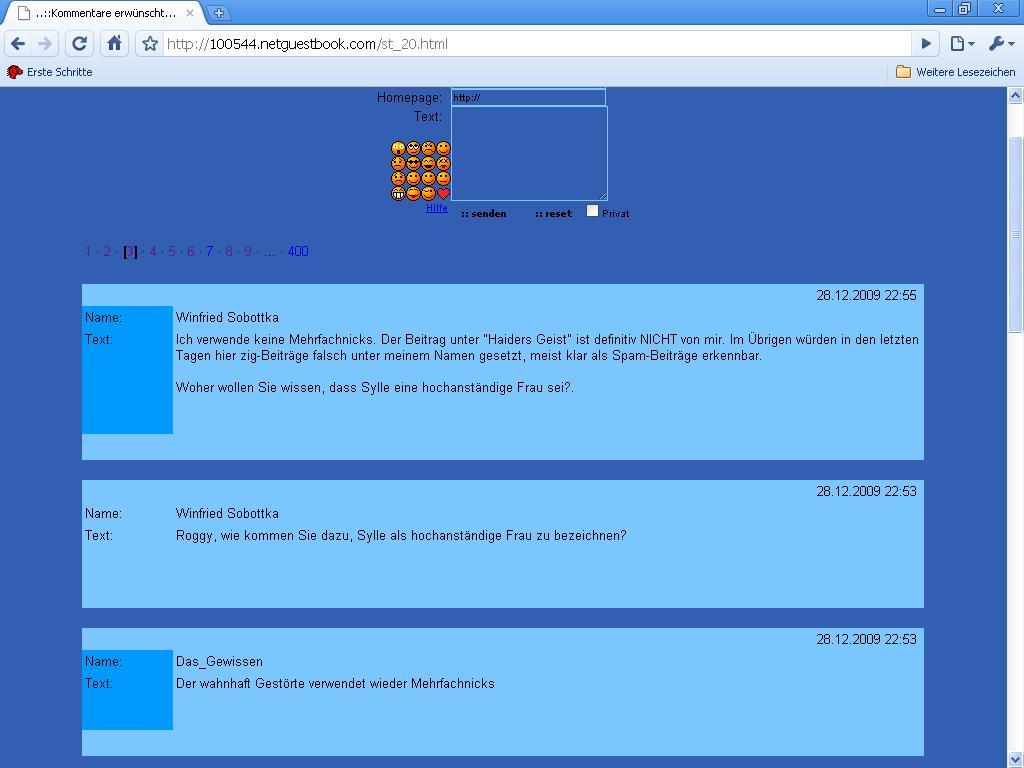Viewport: 1024px width, 768px height.
Task: Go to guestbook page 9
Action: (x=248, y=251)
